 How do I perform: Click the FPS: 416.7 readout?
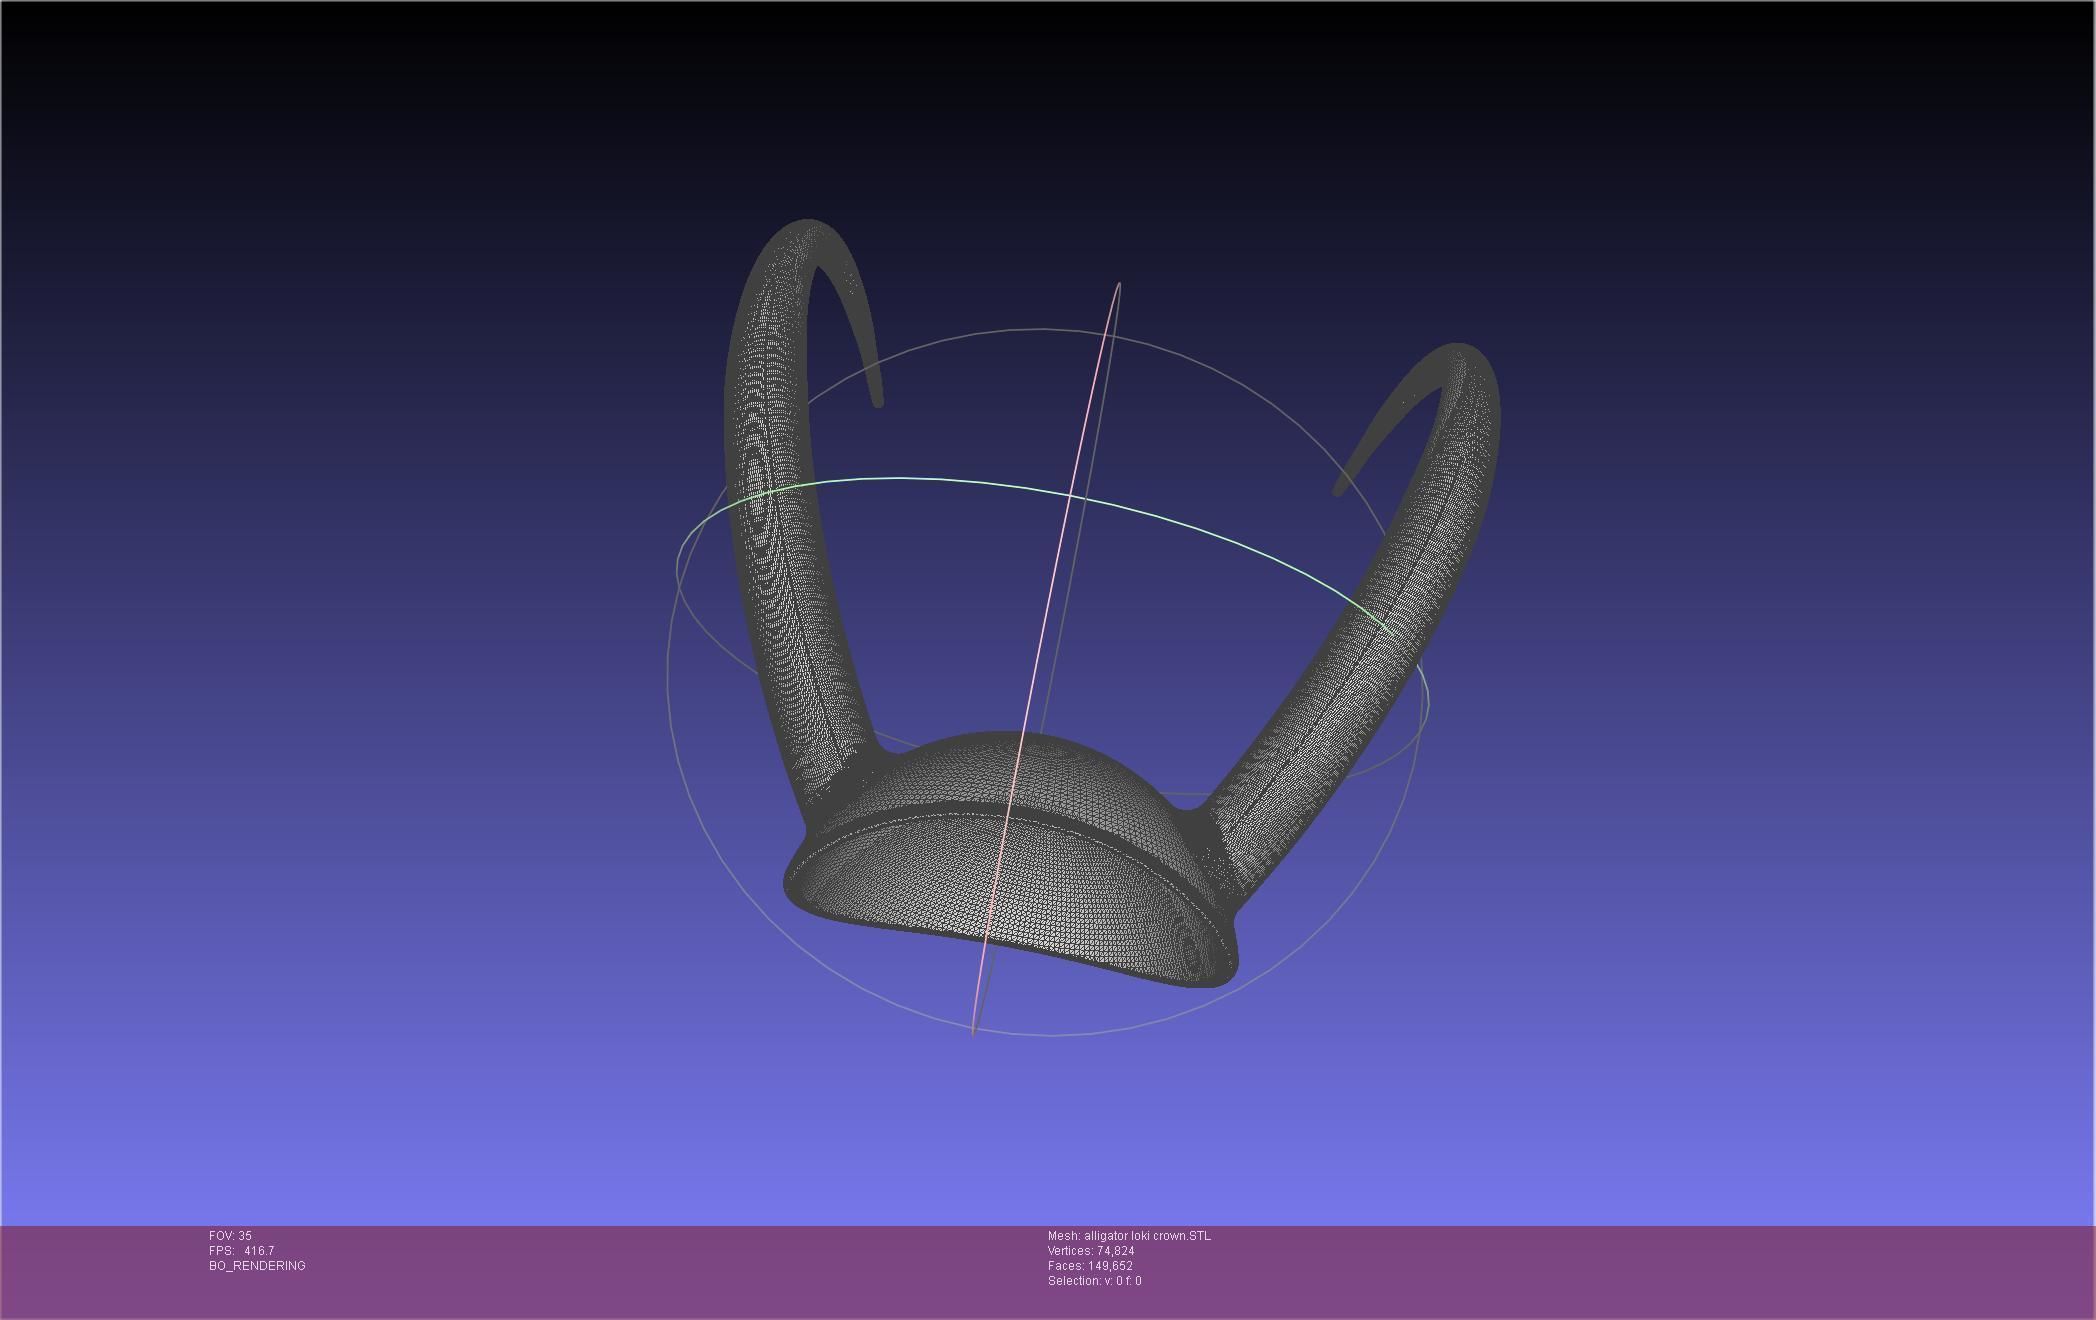pyautogui.click(x=241, y=1251)
